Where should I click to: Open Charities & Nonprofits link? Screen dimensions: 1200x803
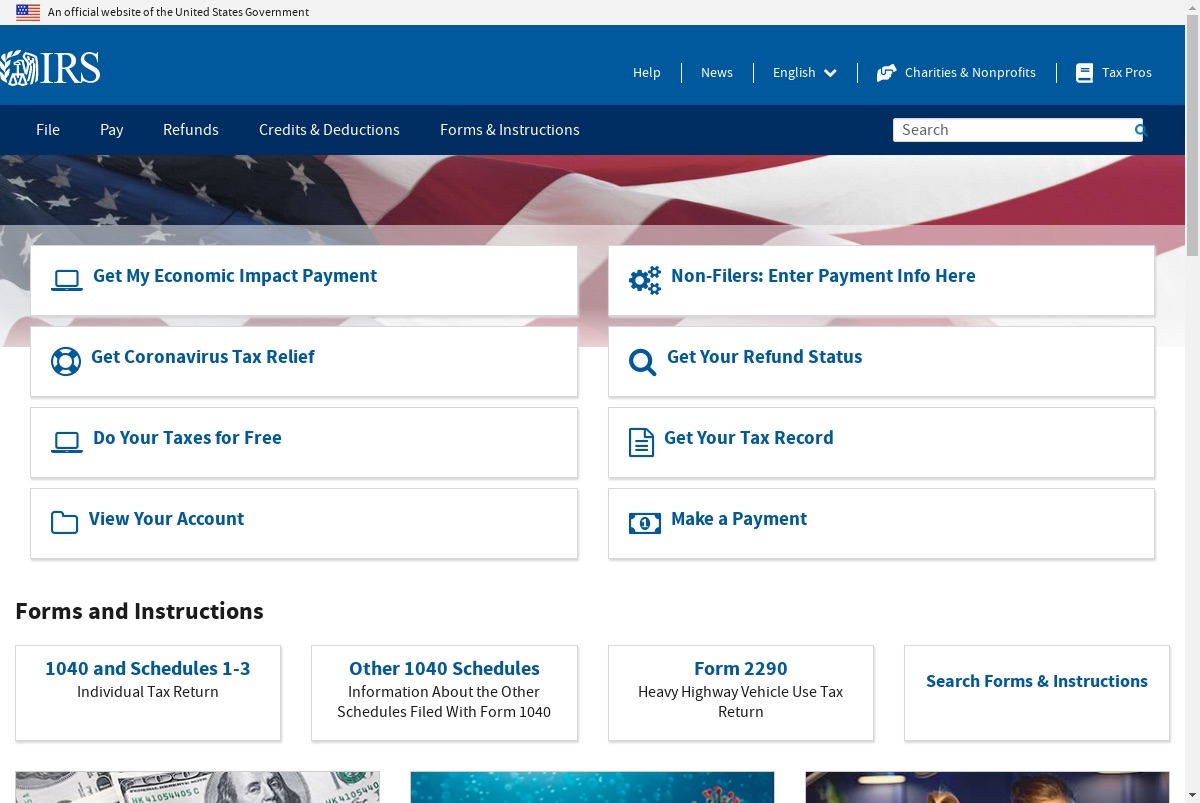point(956,73)
